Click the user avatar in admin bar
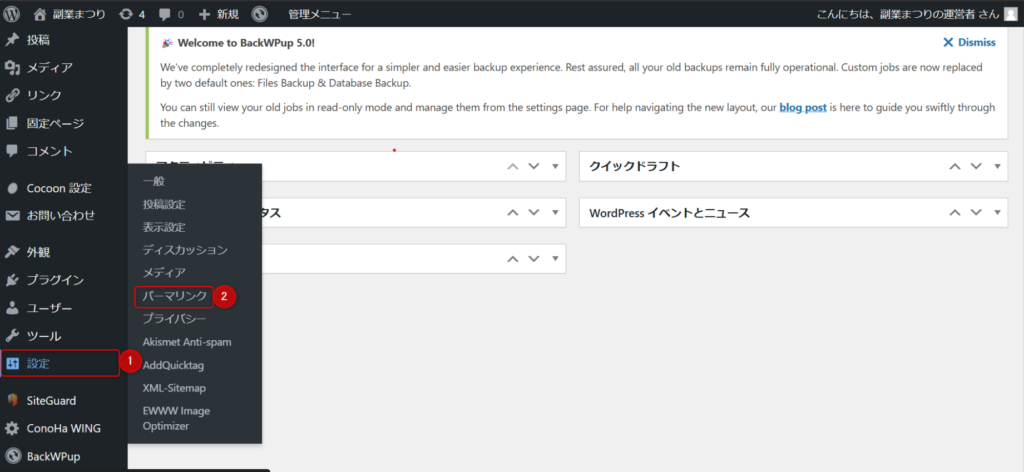The image size is (1024, 472). point(1010,14)
